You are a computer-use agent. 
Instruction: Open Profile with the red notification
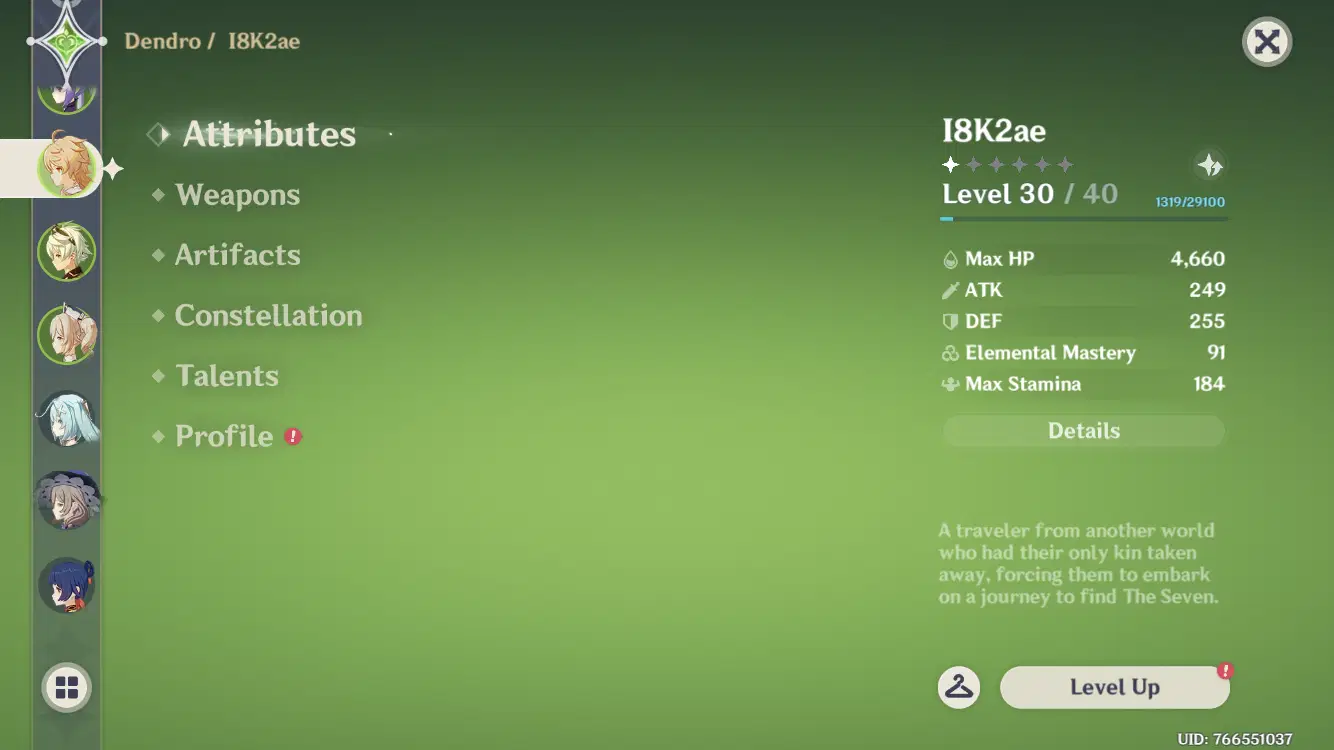(224, 436)
